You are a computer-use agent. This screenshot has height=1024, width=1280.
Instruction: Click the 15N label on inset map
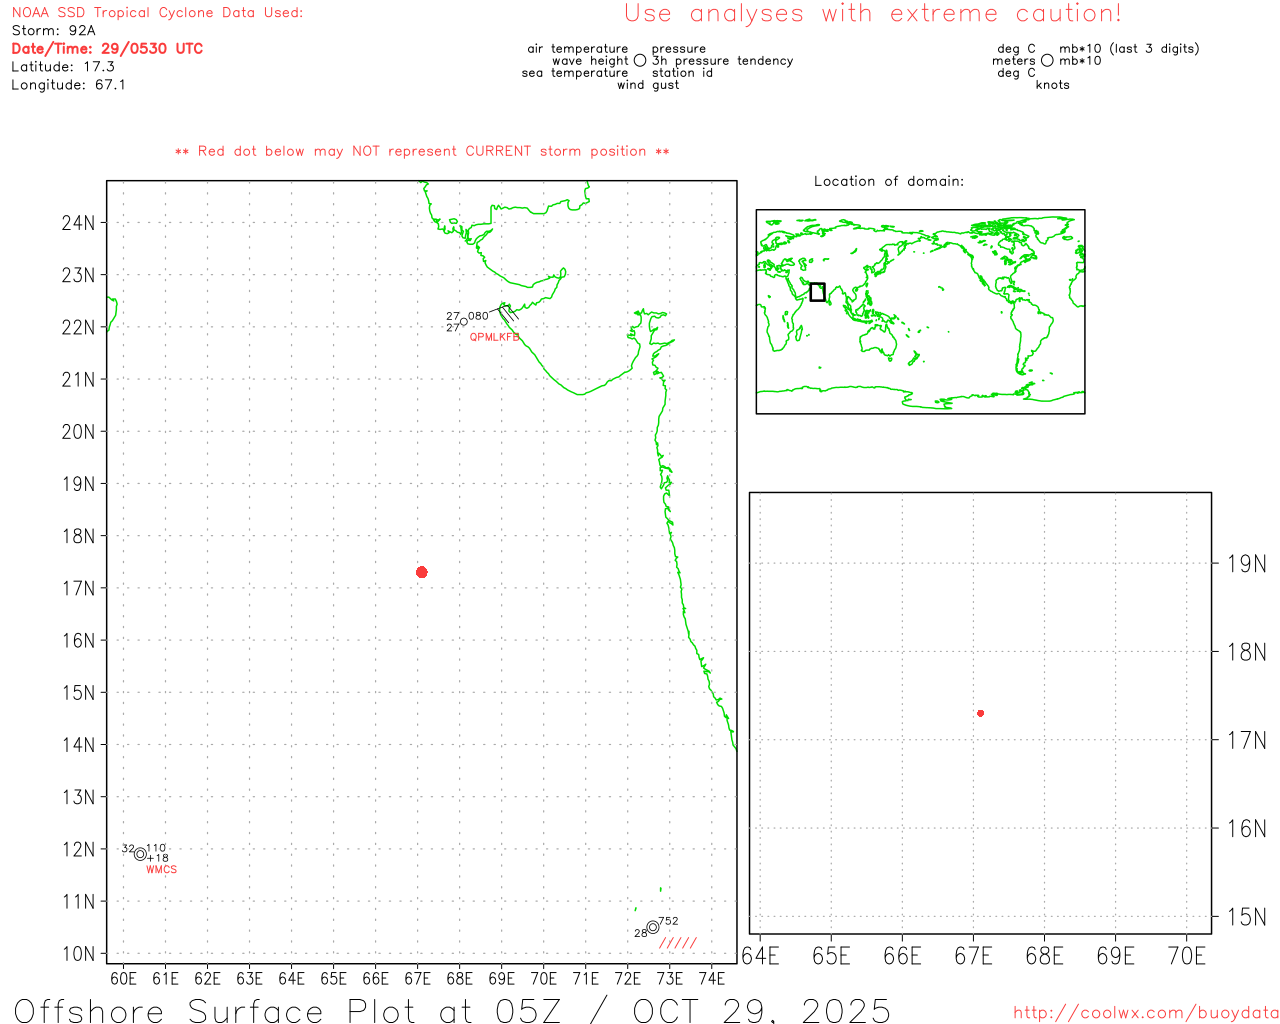(x=1246, y=917)
